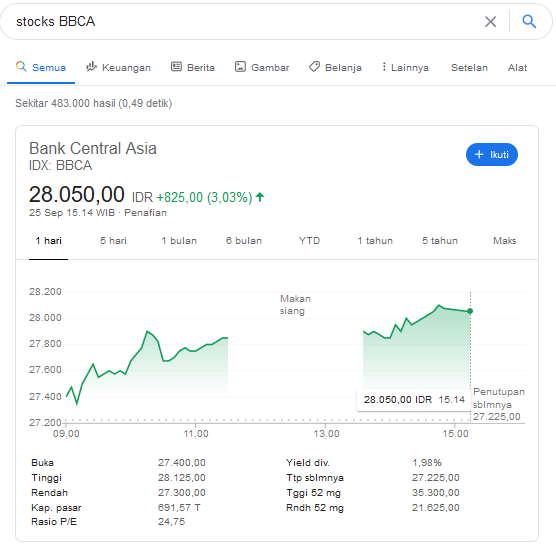Select the YTD chart range
The width and height of the screenshot is (556, 544).
pyautogui.click(x=310, y=240)
